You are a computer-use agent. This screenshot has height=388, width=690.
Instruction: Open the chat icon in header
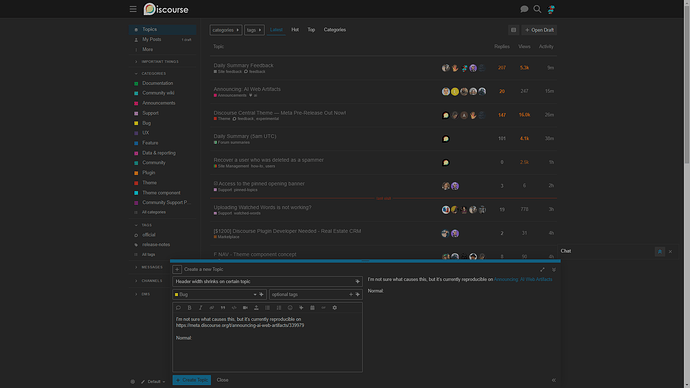click(x=524, y=9)
